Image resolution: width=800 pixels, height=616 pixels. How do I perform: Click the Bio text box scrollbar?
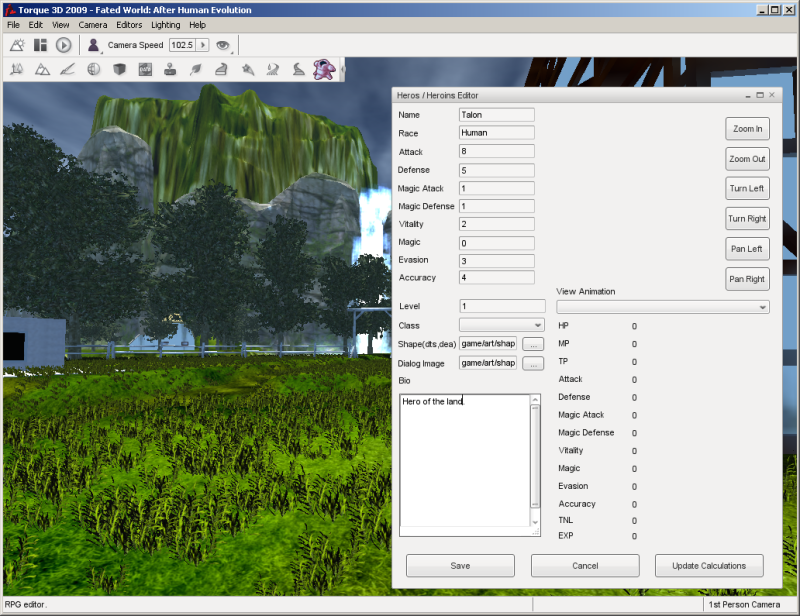click(x=535, y=460)
